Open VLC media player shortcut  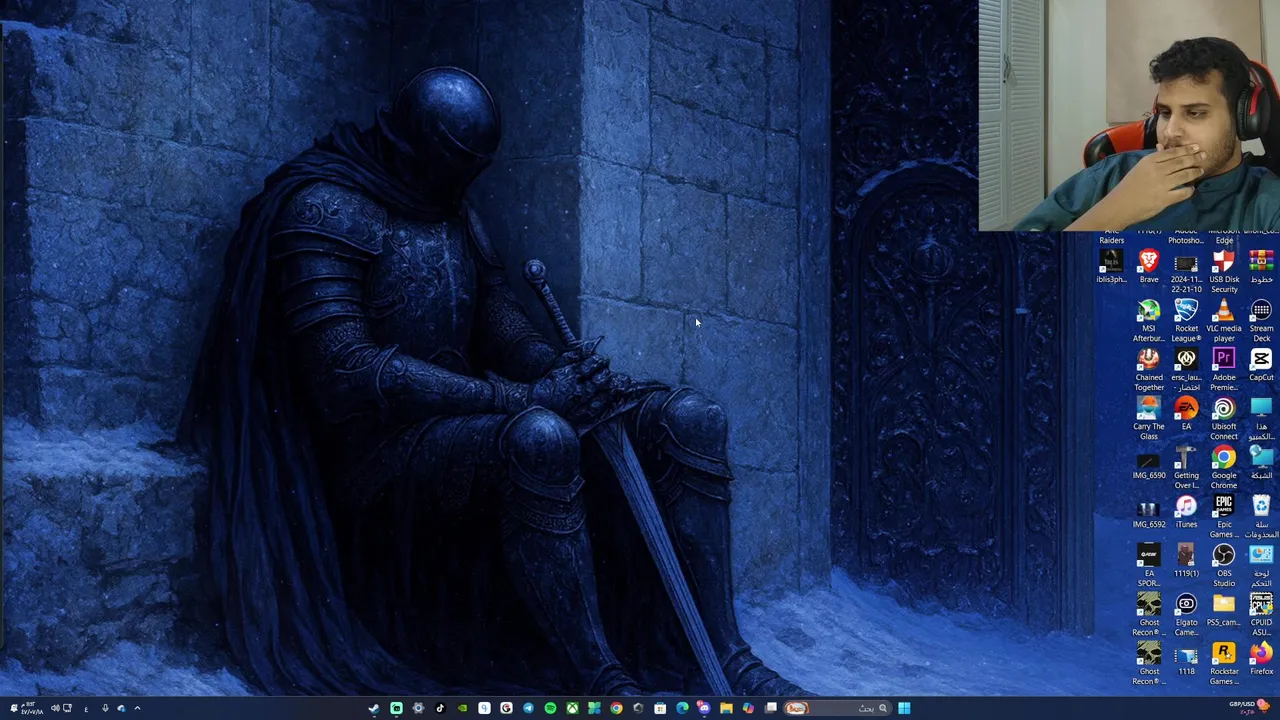pos(1224,320)
